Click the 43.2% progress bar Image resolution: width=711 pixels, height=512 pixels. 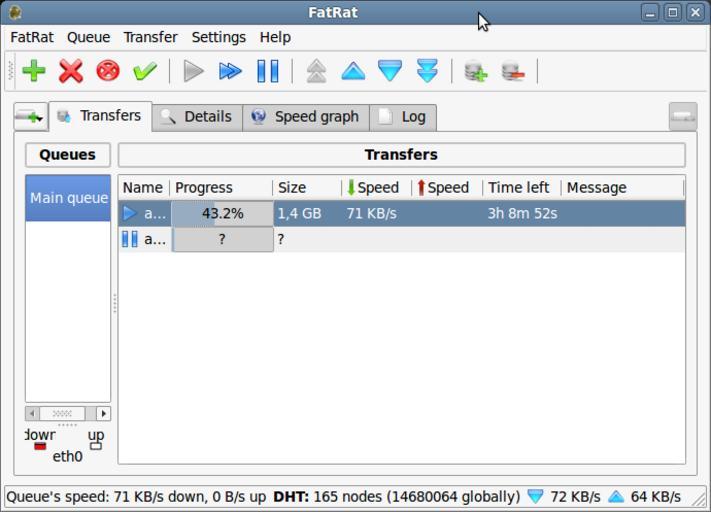(x=222, y=213)
